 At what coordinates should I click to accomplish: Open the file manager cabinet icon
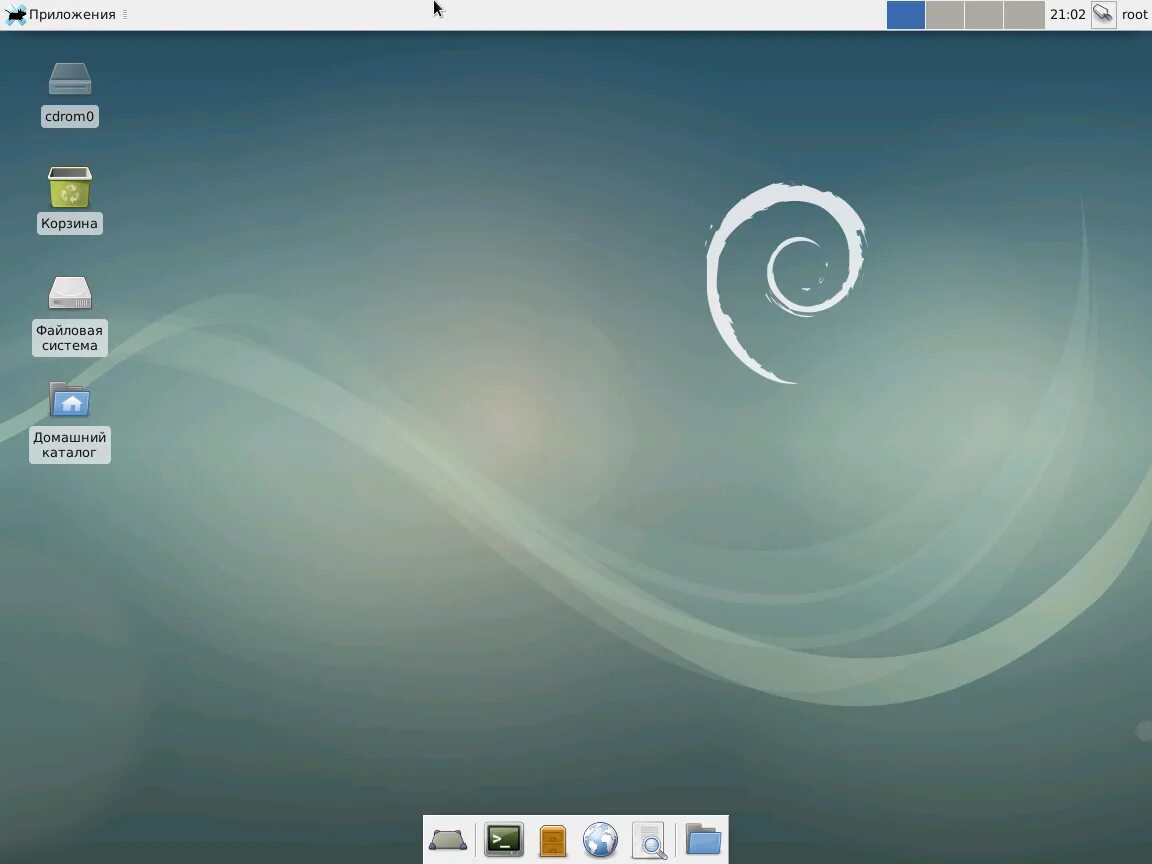[x=552, y=840]
